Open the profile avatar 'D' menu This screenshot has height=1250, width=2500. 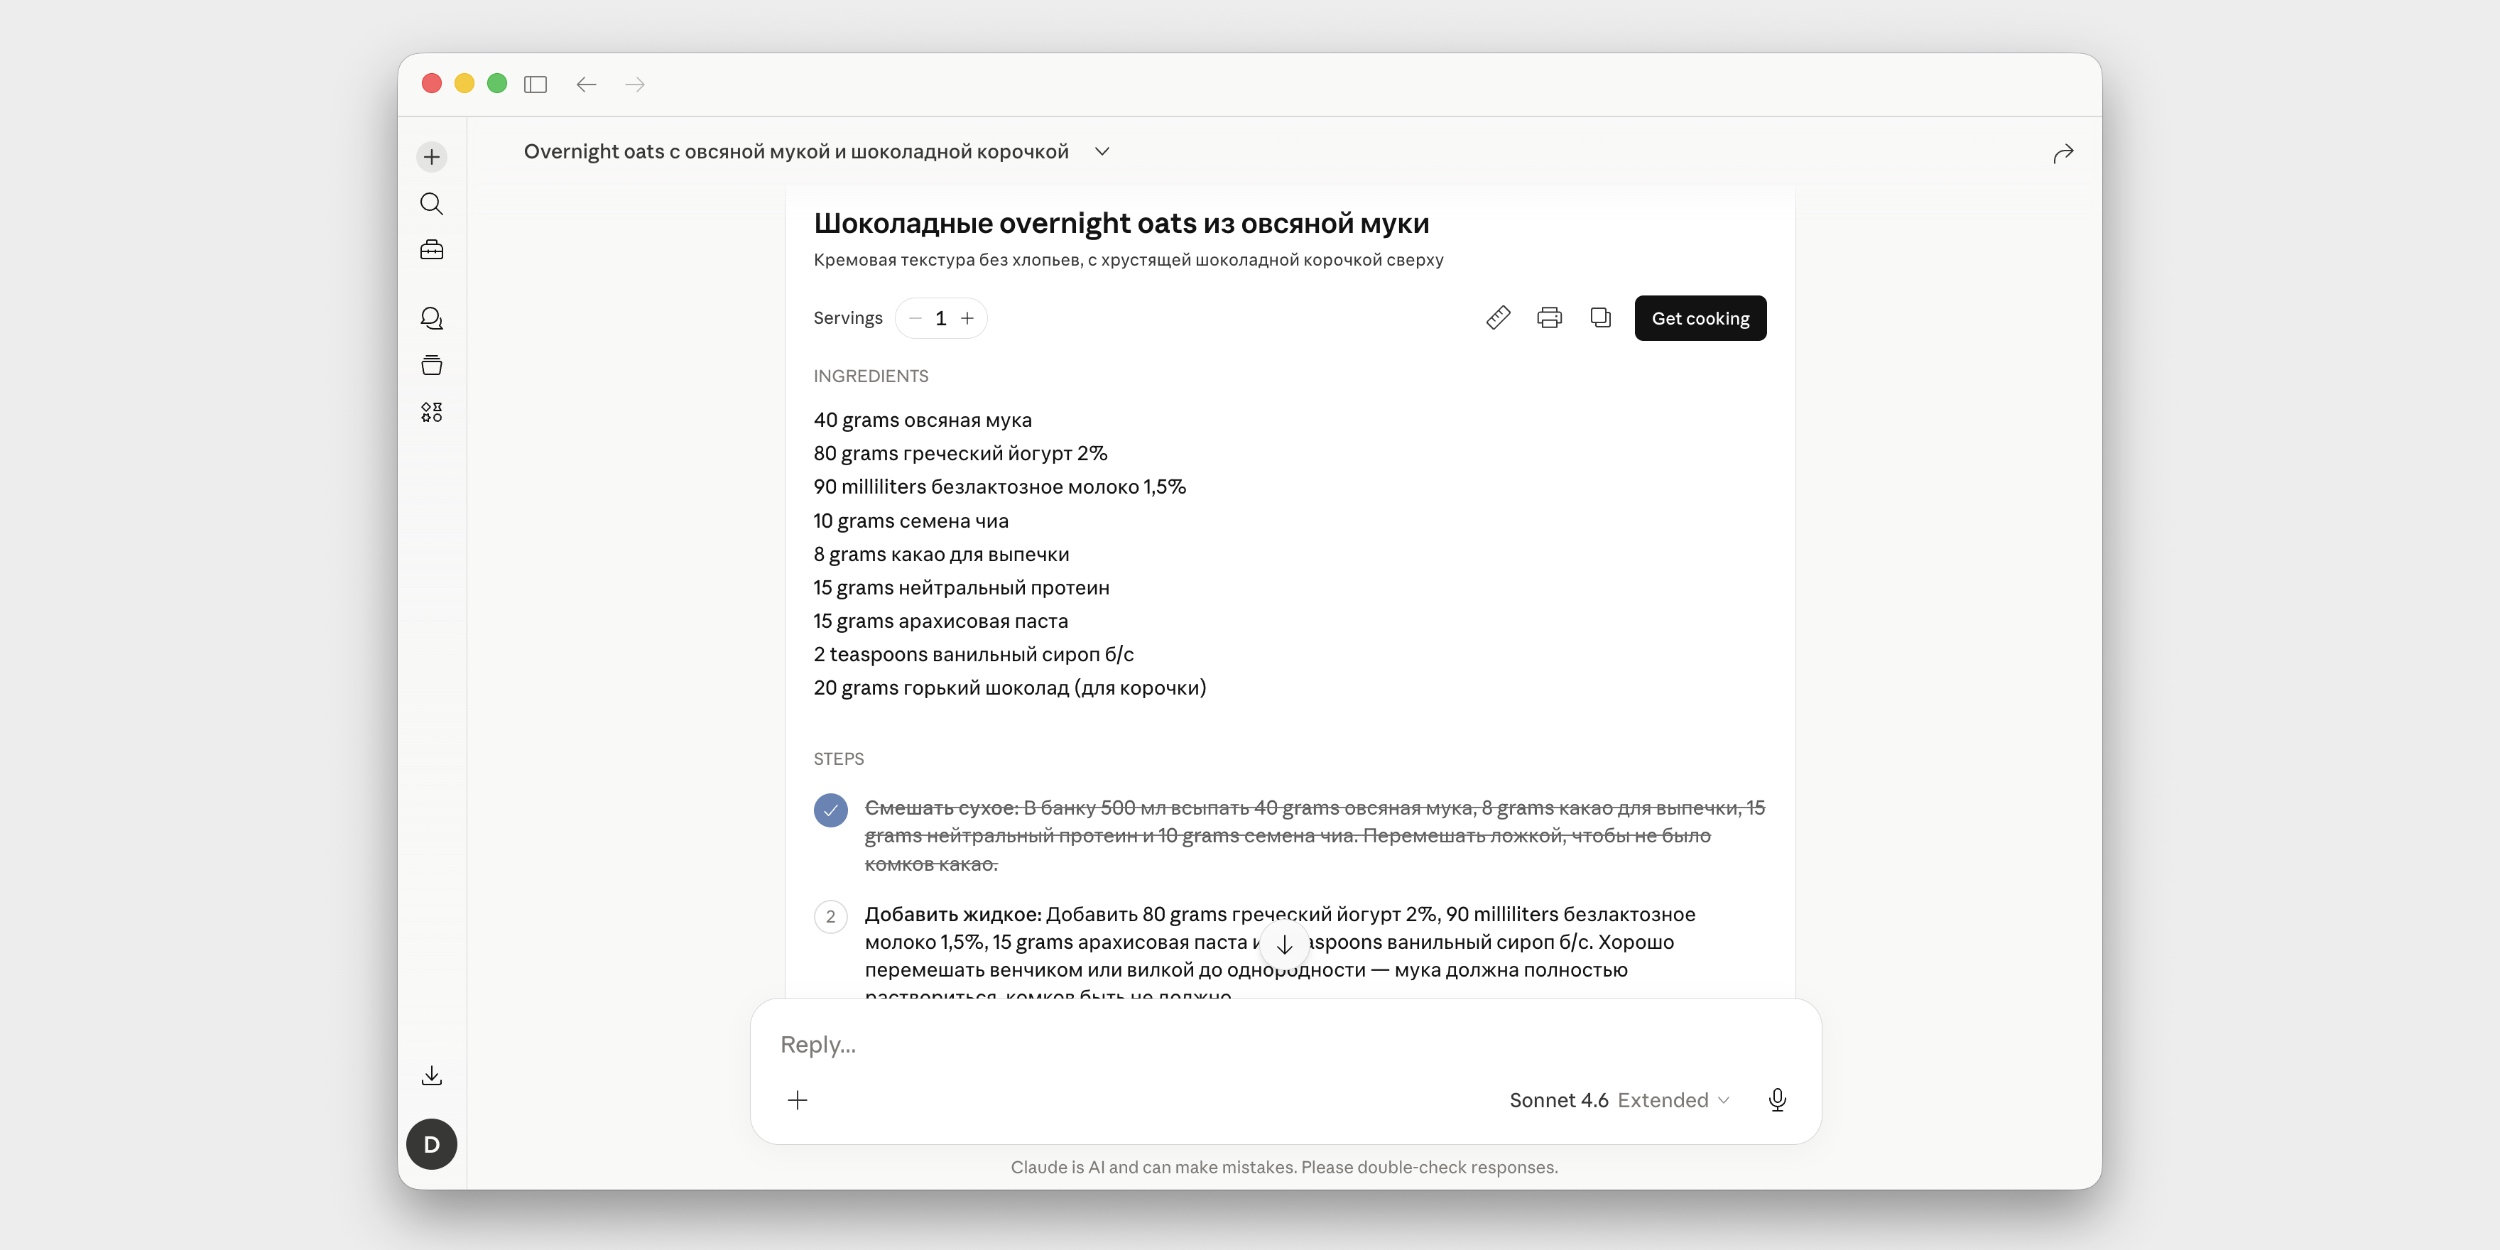point(432,1144)
